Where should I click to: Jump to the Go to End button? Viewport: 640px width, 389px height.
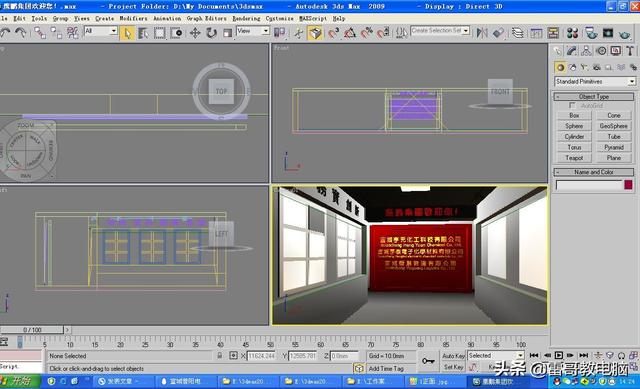pyautogui.click(x=584, y=356)
